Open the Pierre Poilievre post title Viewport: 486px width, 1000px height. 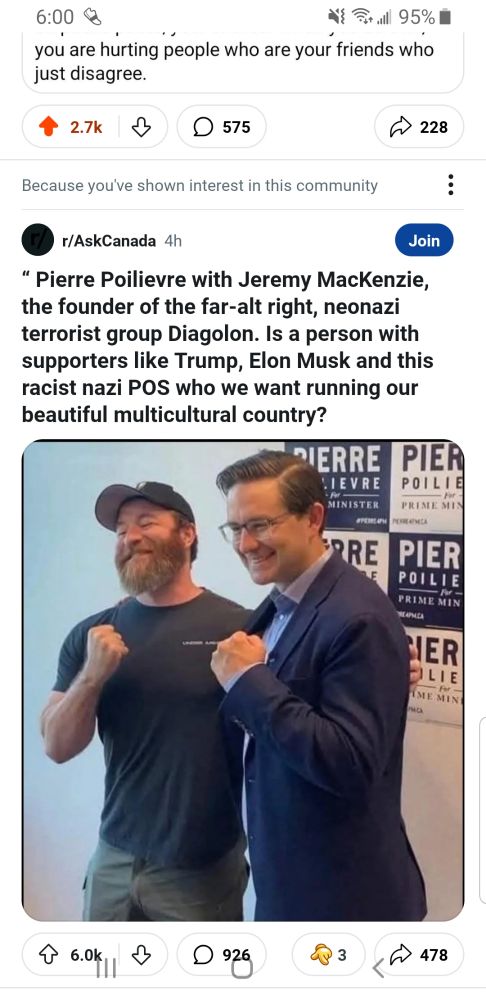(x=228, y=347)
